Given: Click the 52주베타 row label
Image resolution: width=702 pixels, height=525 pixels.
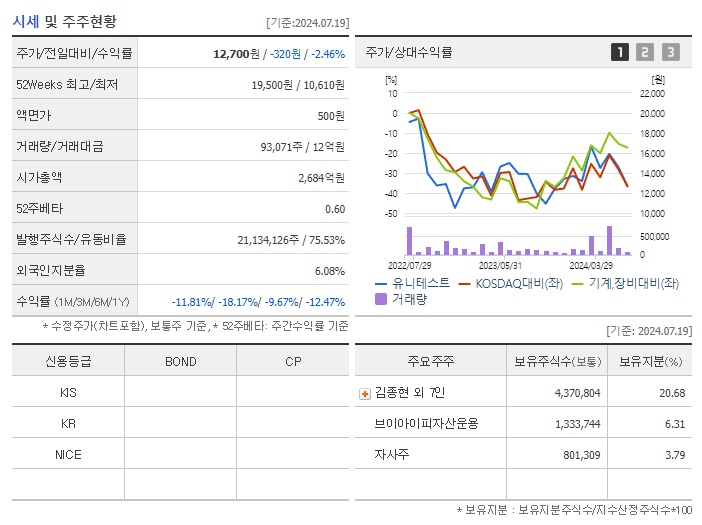Looking at the screenshot, I should (x=39, y=208).
